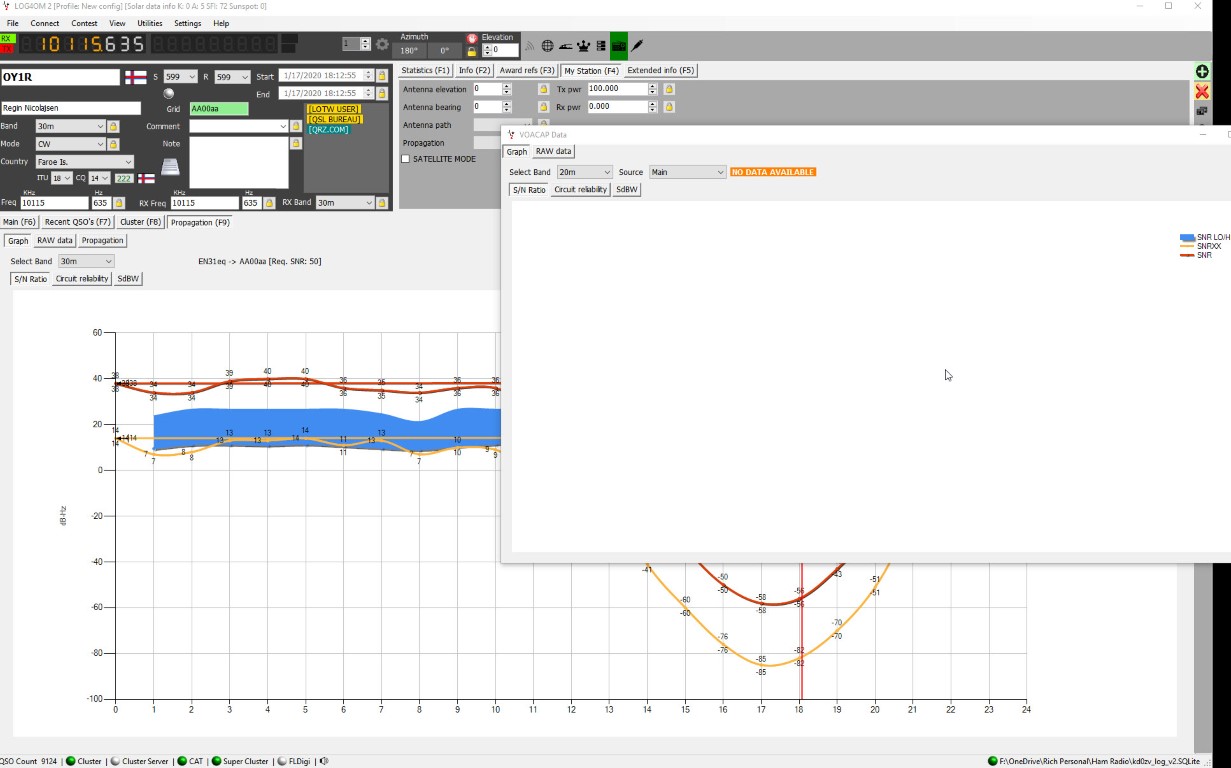Screen dimensions: 1231x768
Task: Click the [QSL BUREAU] label
Action: click(335, 119)
